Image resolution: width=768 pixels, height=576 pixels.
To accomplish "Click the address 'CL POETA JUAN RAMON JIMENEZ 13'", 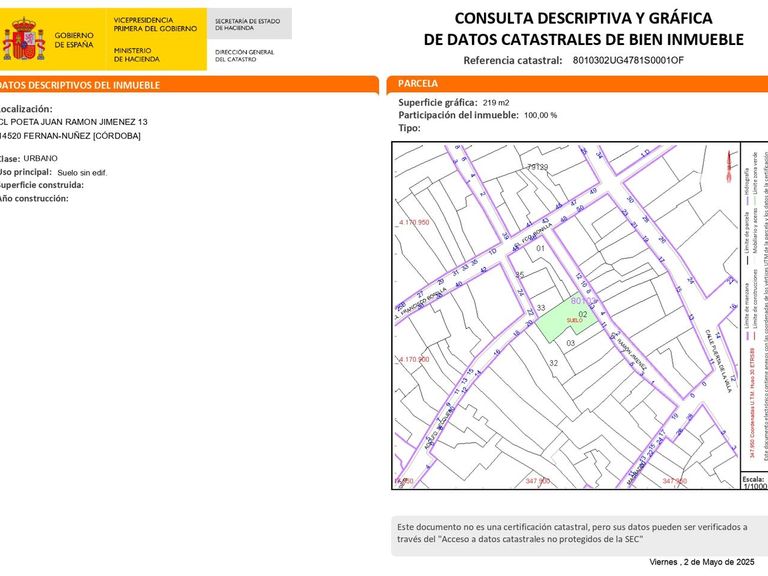I will coord(72,121).
